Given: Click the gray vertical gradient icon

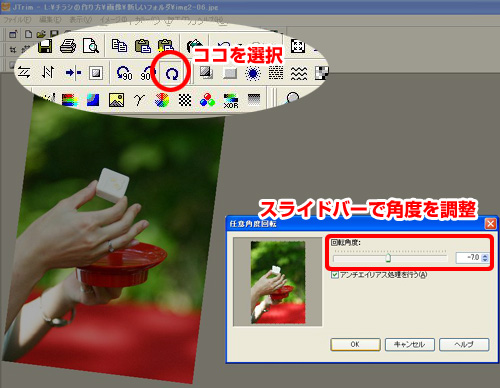Looking at the screenshot, I should [254, 99].
